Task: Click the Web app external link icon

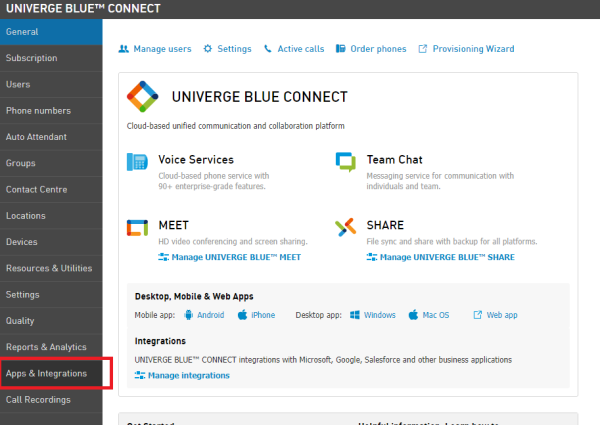Action: (478, 315)
